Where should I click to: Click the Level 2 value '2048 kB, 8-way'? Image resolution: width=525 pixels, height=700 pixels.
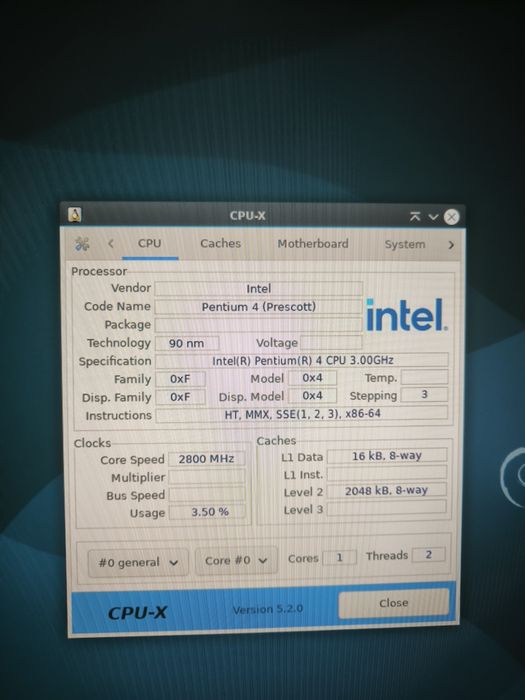point(387,491)
